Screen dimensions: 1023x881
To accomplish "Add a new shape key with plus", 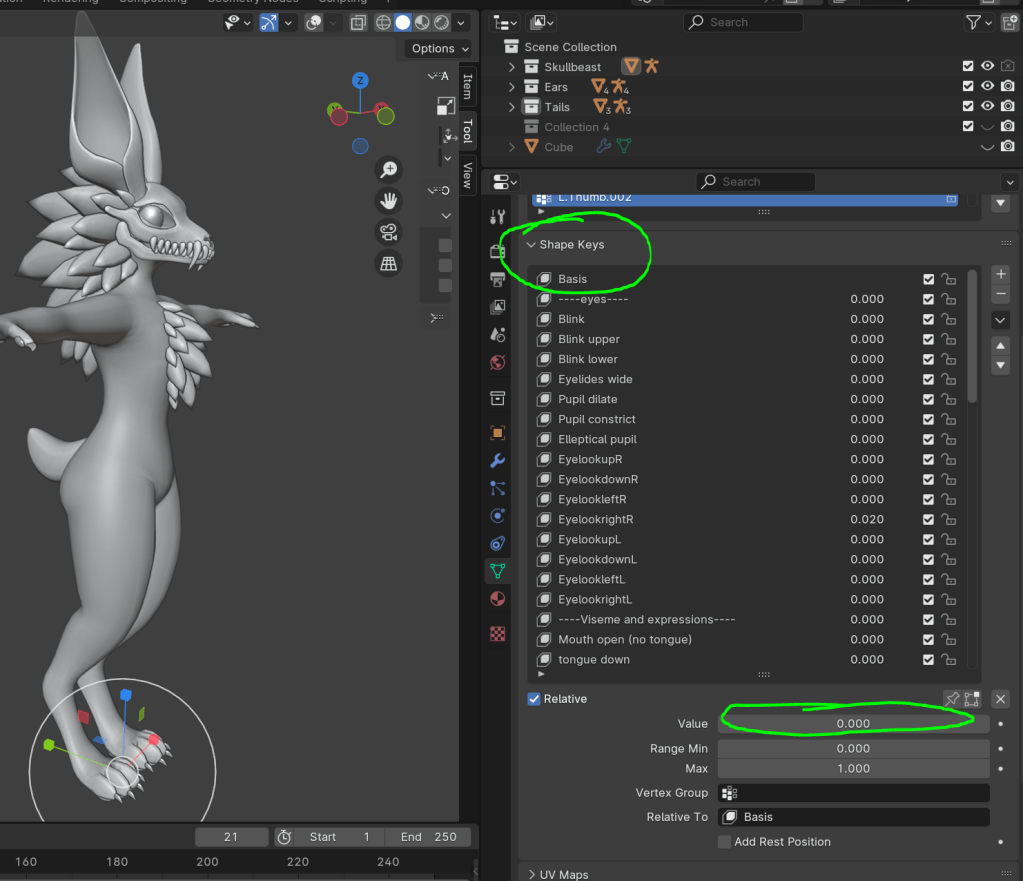I will [1000, 274].
